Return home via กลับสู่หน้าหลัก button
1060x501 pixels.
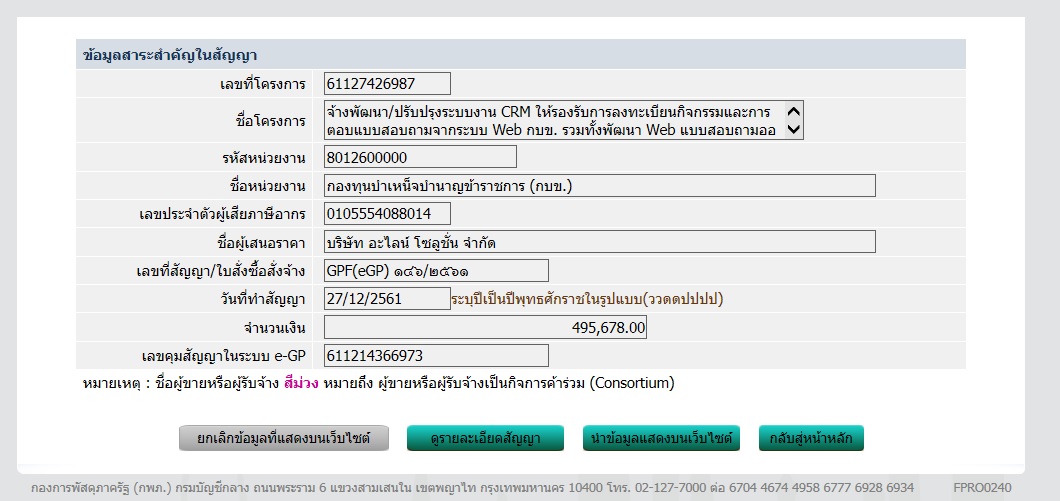click(810, 438)
